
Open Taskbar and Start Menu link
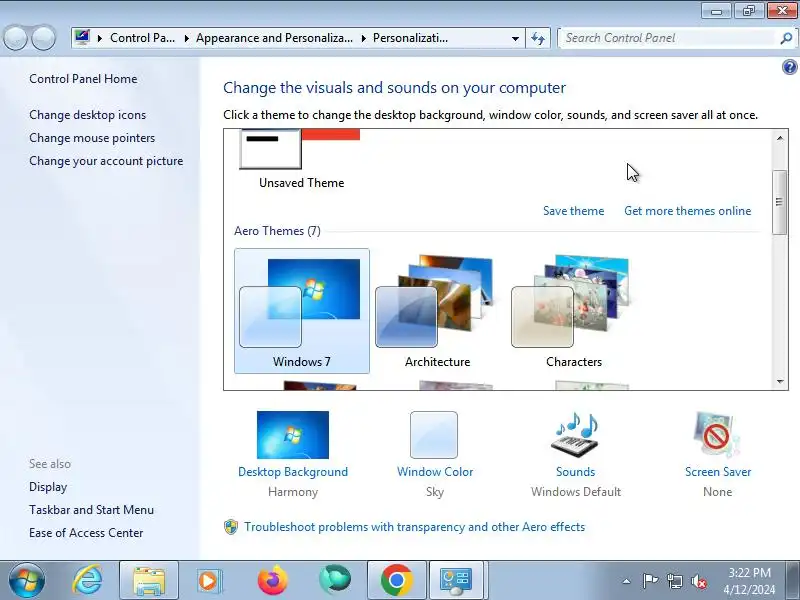point(91,510)
